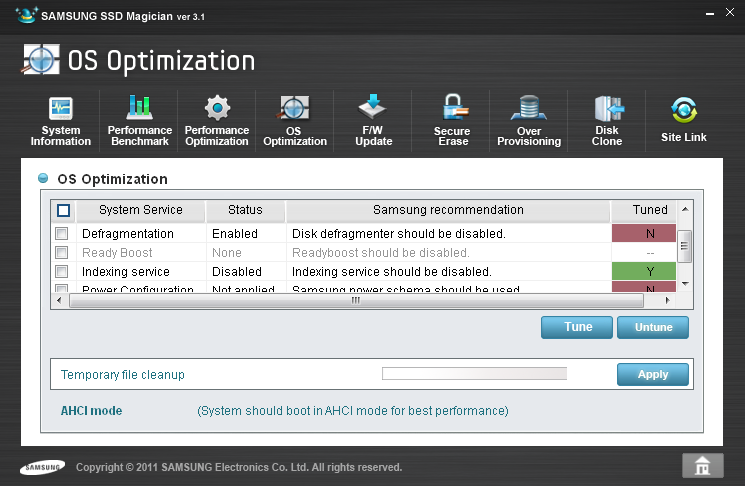Viewport: 745px width, 486px height.
Task: Close the SSD Magician window
Action: click(x=730, y=12)
